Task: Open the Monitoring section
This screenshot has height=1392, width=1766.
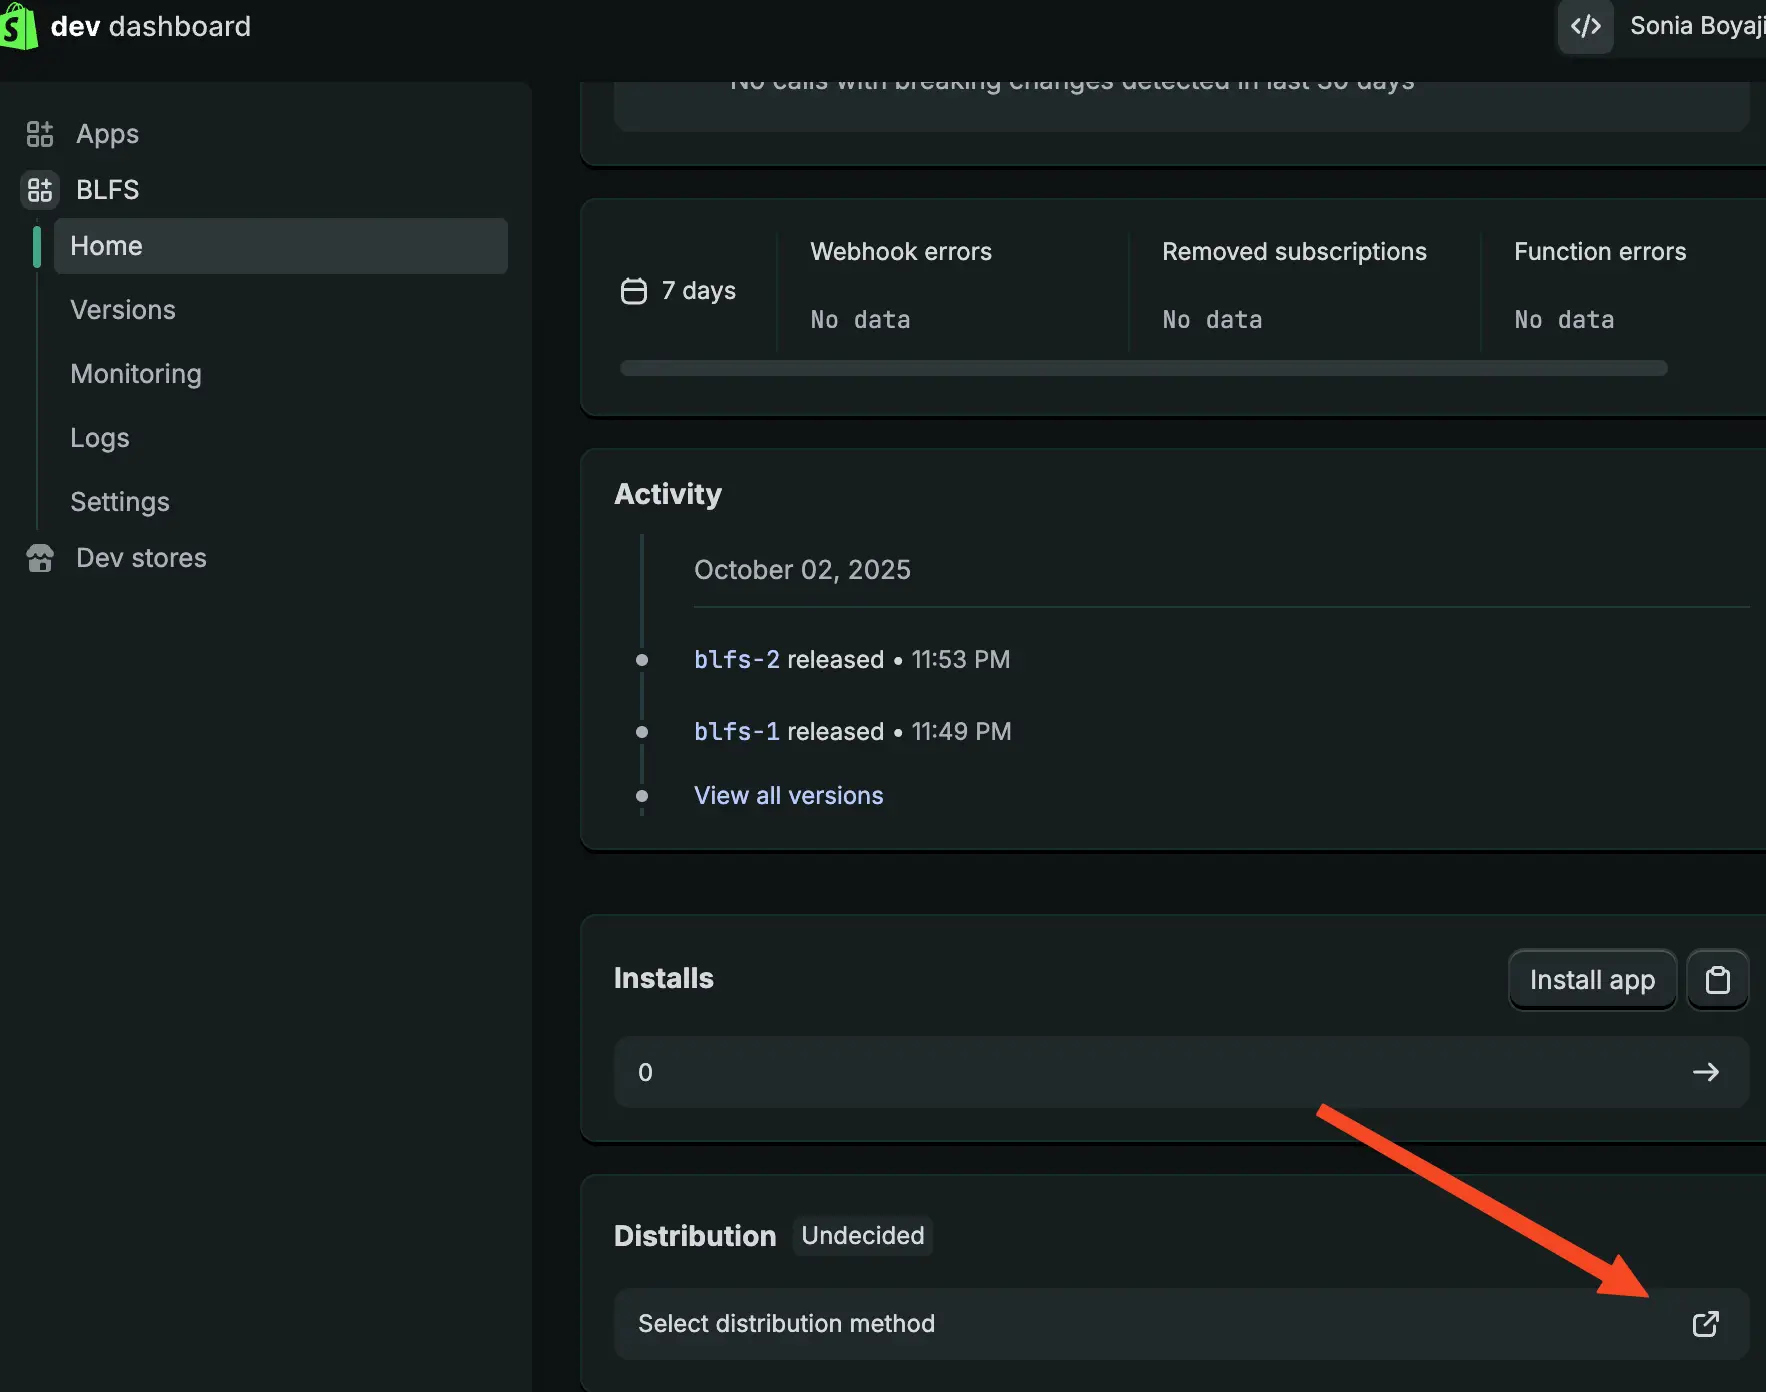Action: pos(136,374)
